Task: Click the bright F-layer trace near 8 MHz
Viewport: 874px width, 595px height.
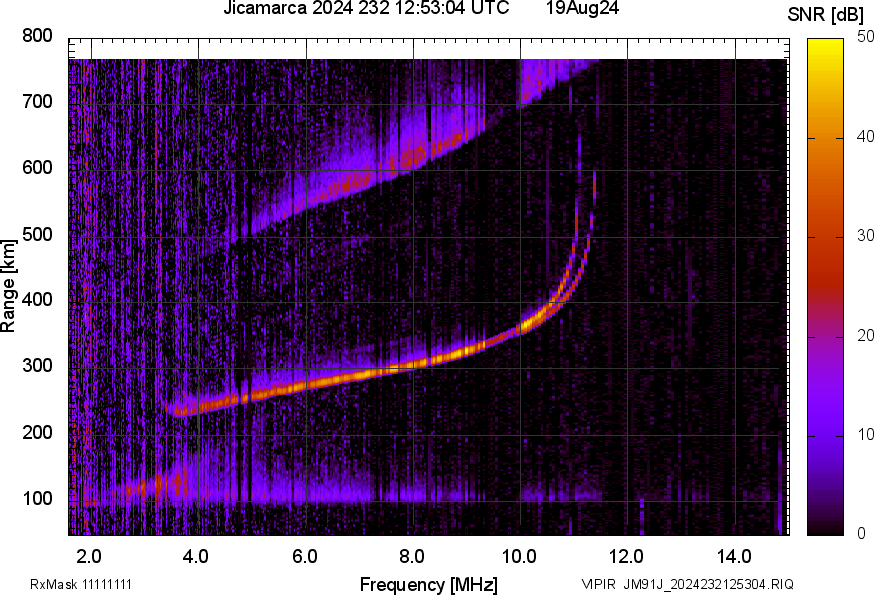Action: click(x=413, y=365)
